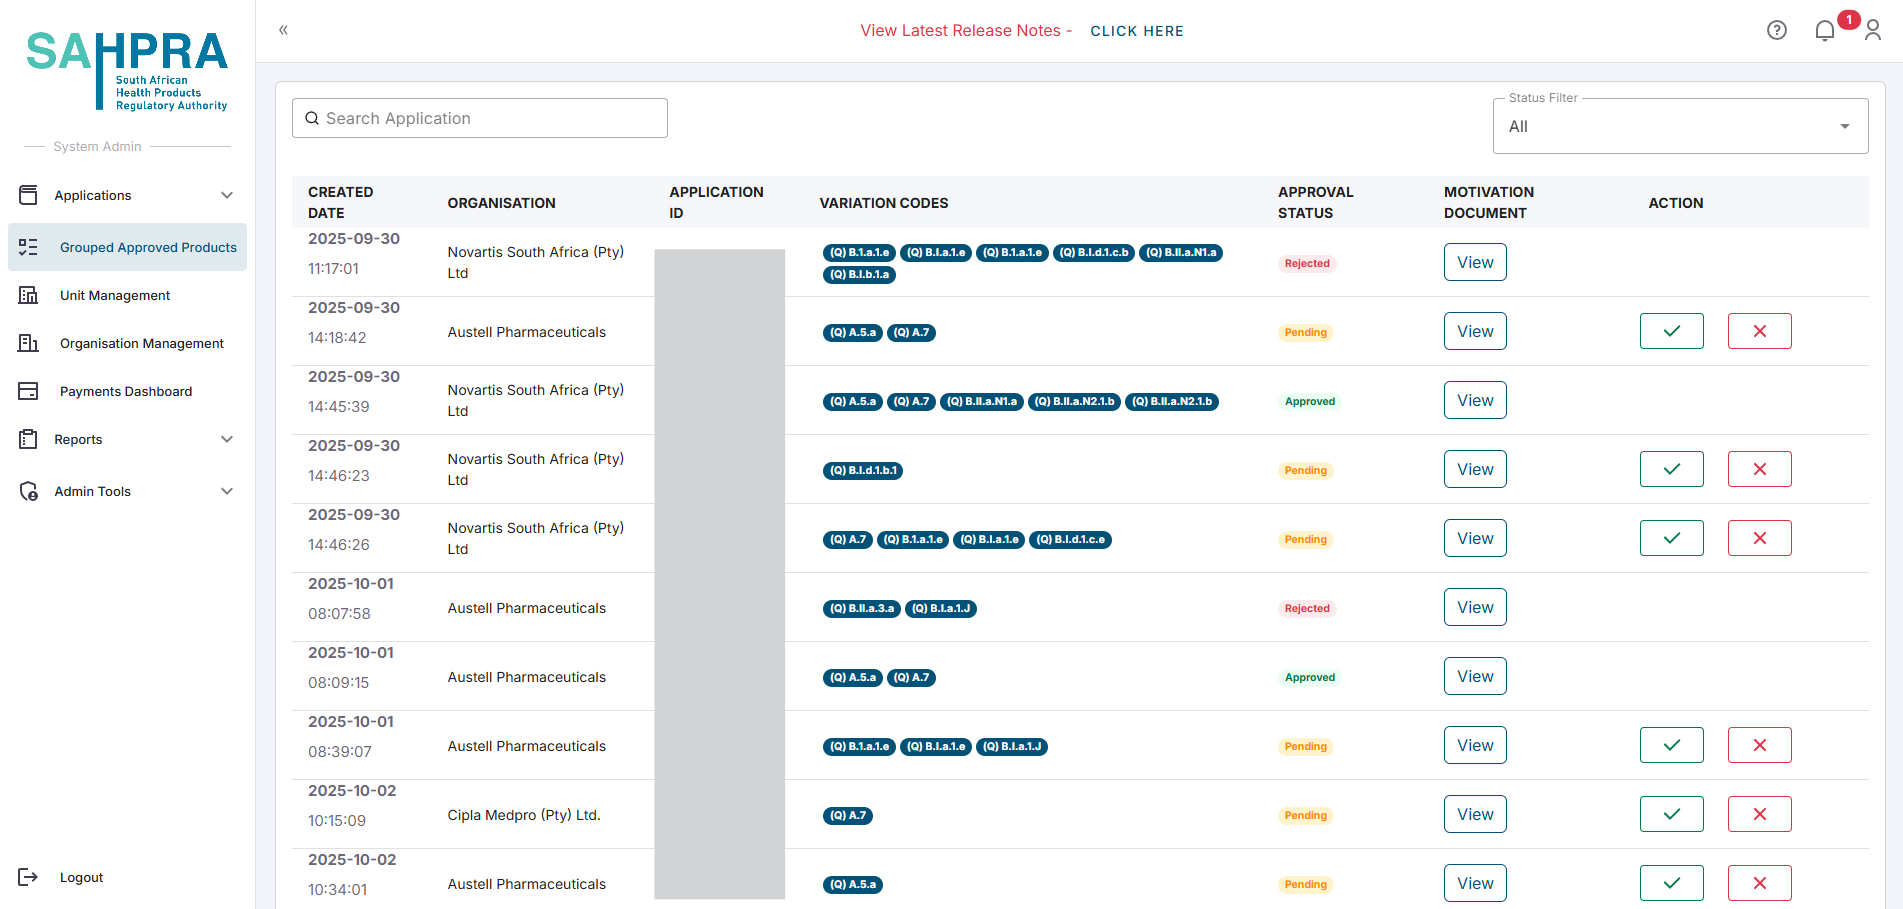Image resolution: width=1903 pixels, height=909 pixels.
Task: Expand the Reports menu section
Action: [127, 439]
